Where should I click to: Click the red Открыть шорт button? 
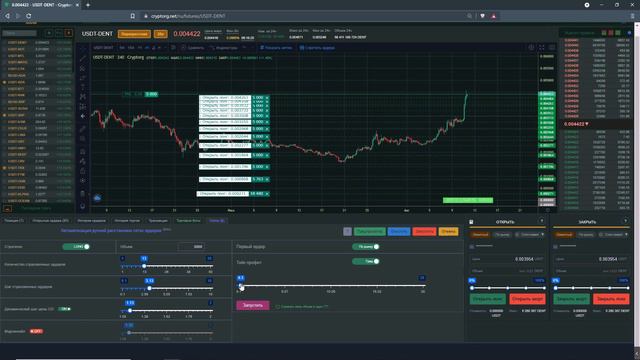click(527, 299)
